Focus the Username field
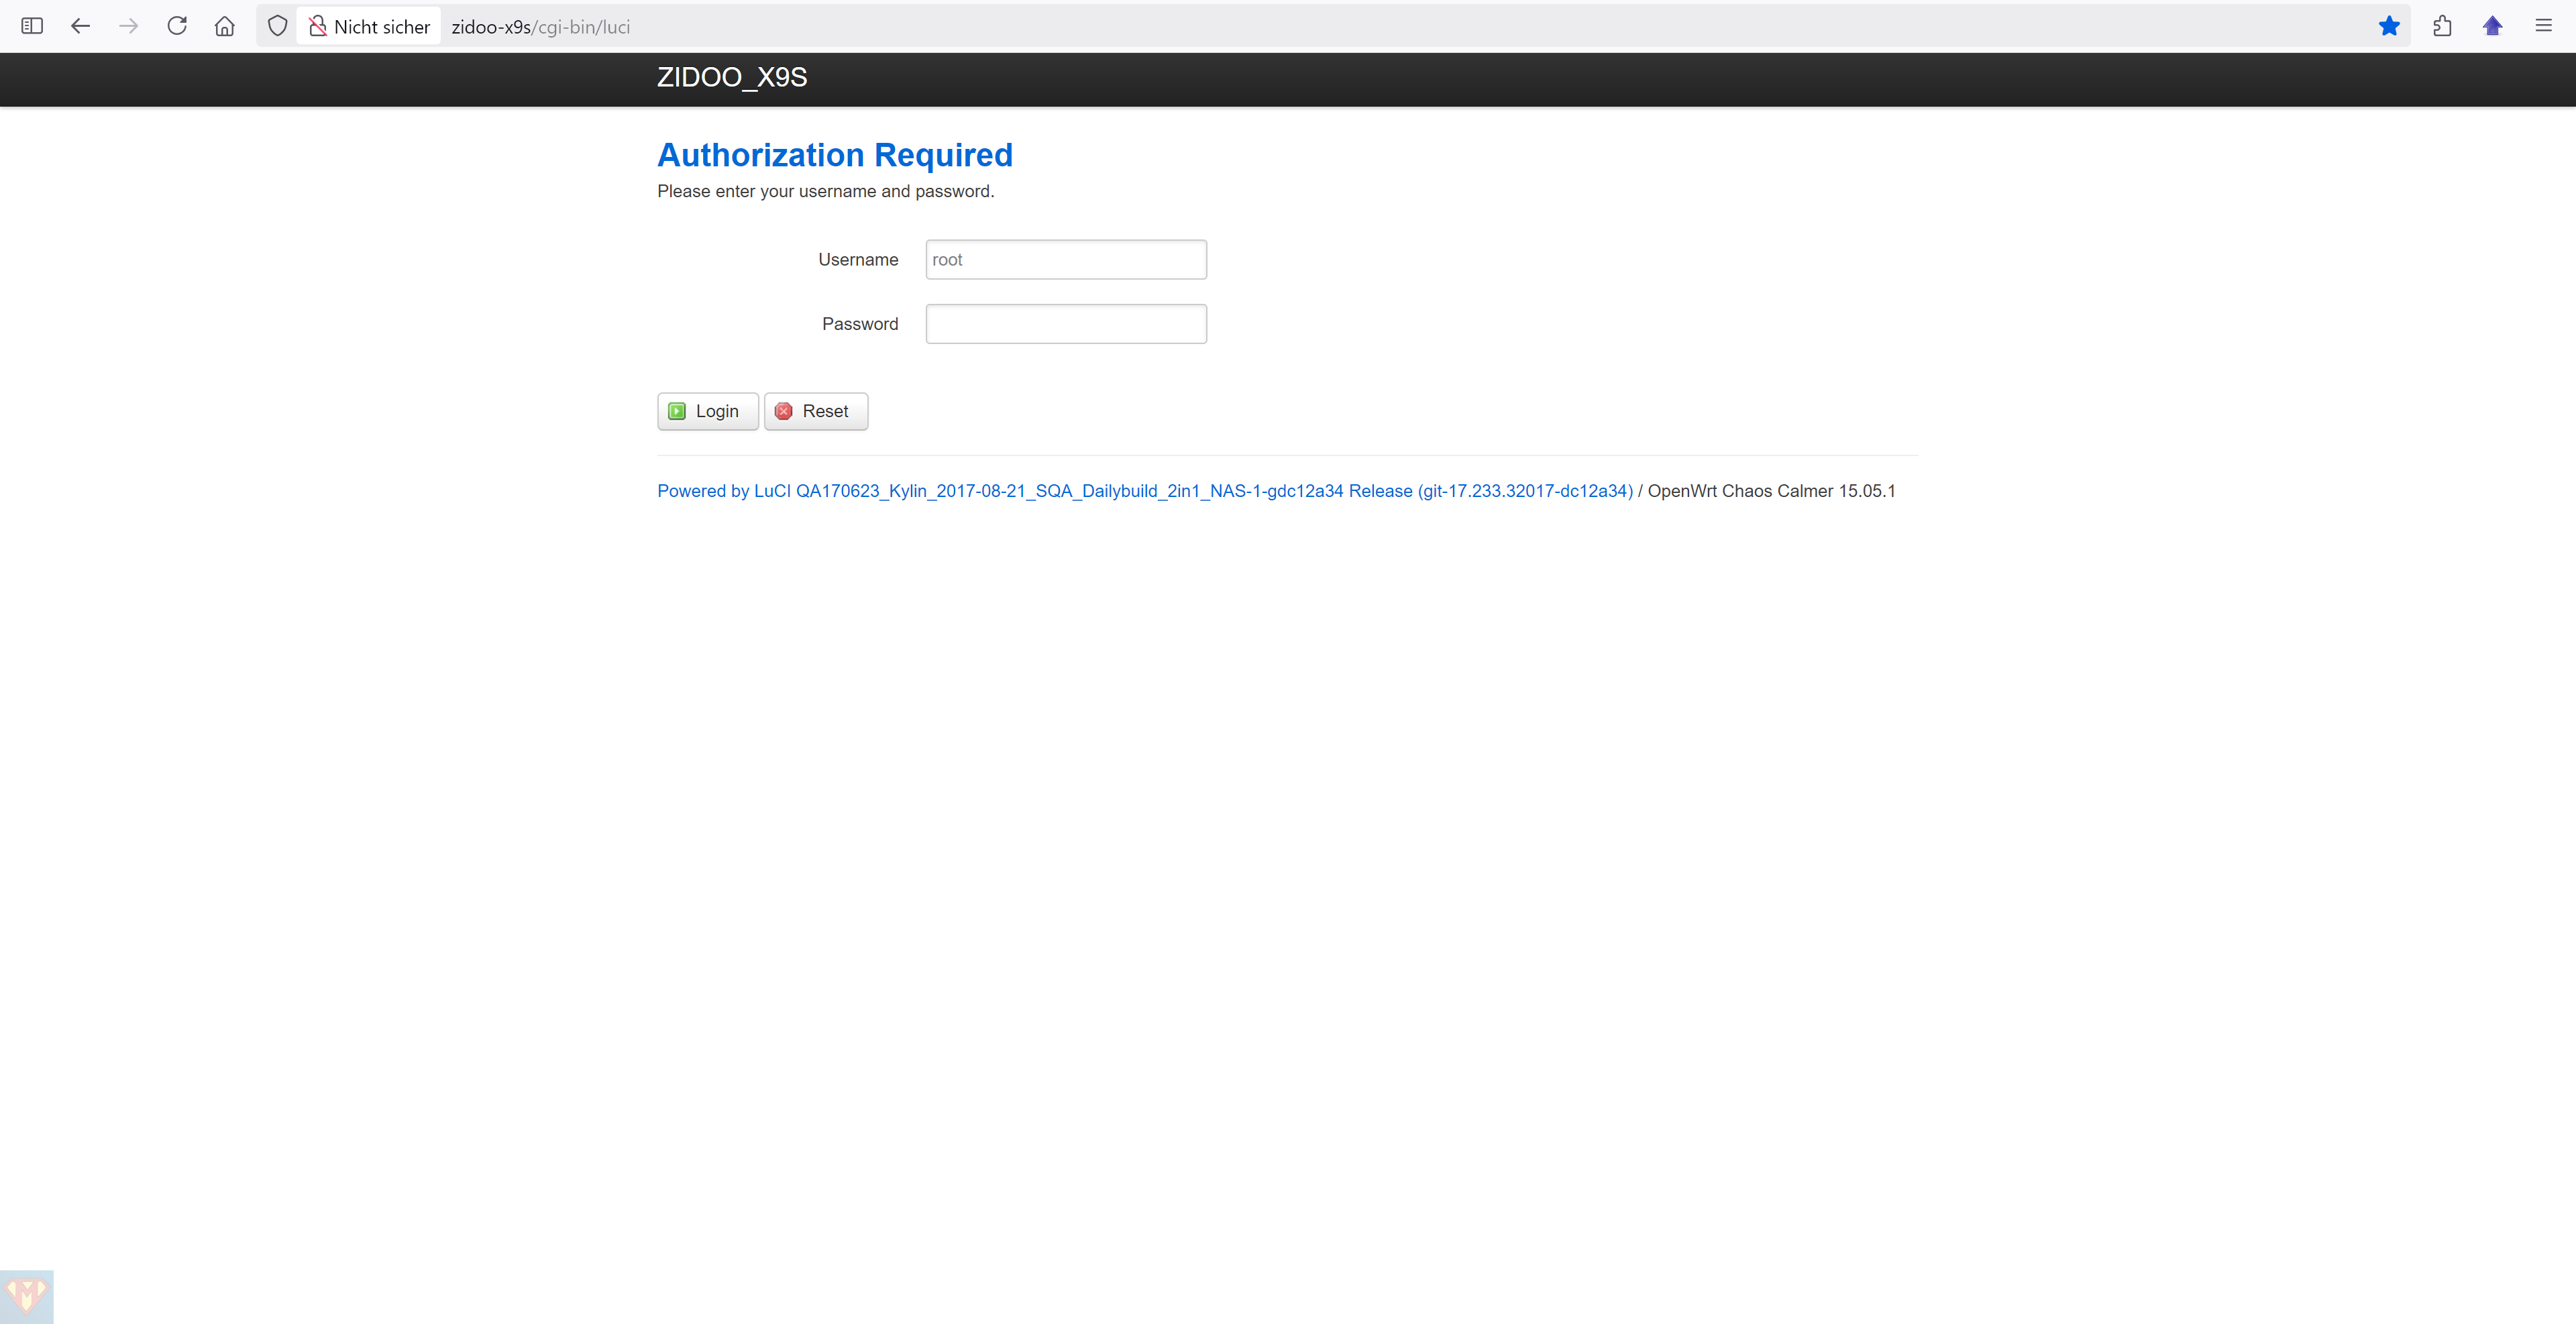Image resolution: width=2576 pixels, height=1324 pixels. pyautogui.click(x=1066, y=259)
